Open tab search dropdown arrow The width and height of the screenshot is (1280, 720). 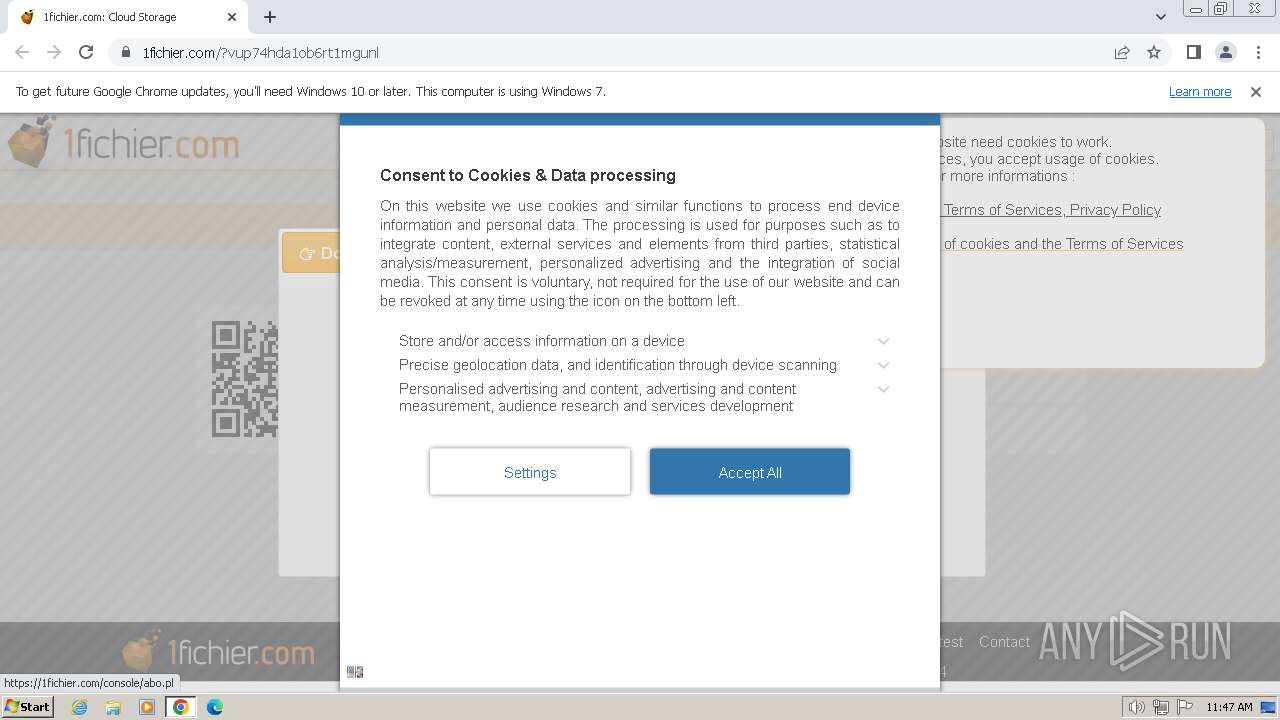1161,17
